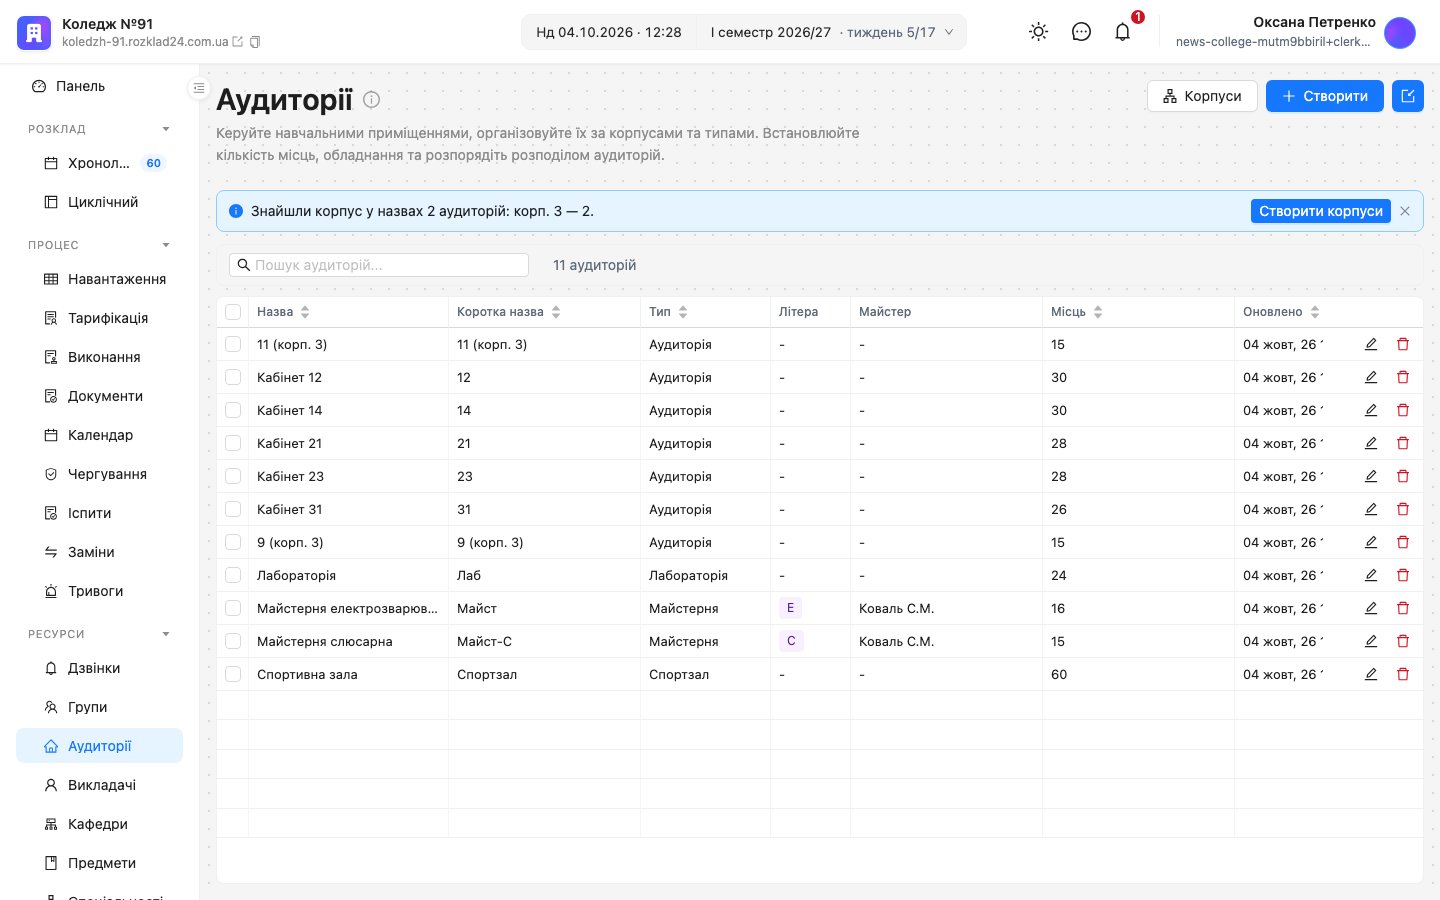Collapse the РЕСУРСИ sidebar section
1440x900 pixels.
[166, 634]
